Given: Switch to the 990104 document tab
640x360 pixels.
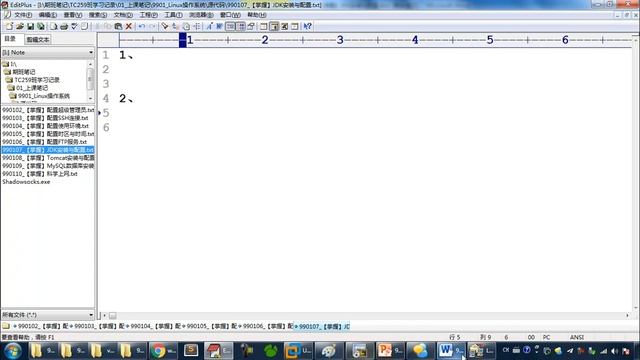Looking at the screenshot, I should (x=153, y=327).
